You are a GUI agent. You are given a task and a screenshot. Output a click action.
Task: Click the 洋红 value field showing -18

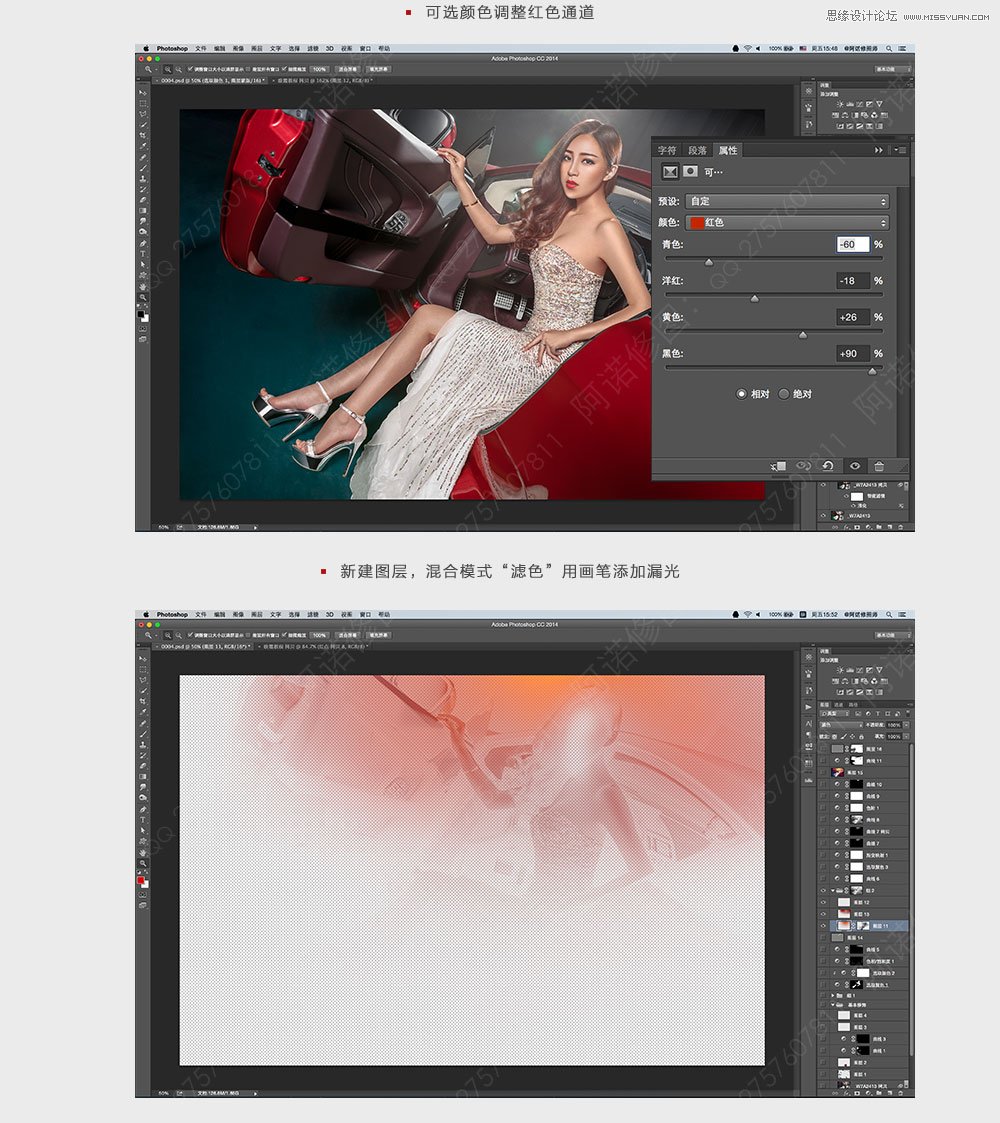[852, 281]
